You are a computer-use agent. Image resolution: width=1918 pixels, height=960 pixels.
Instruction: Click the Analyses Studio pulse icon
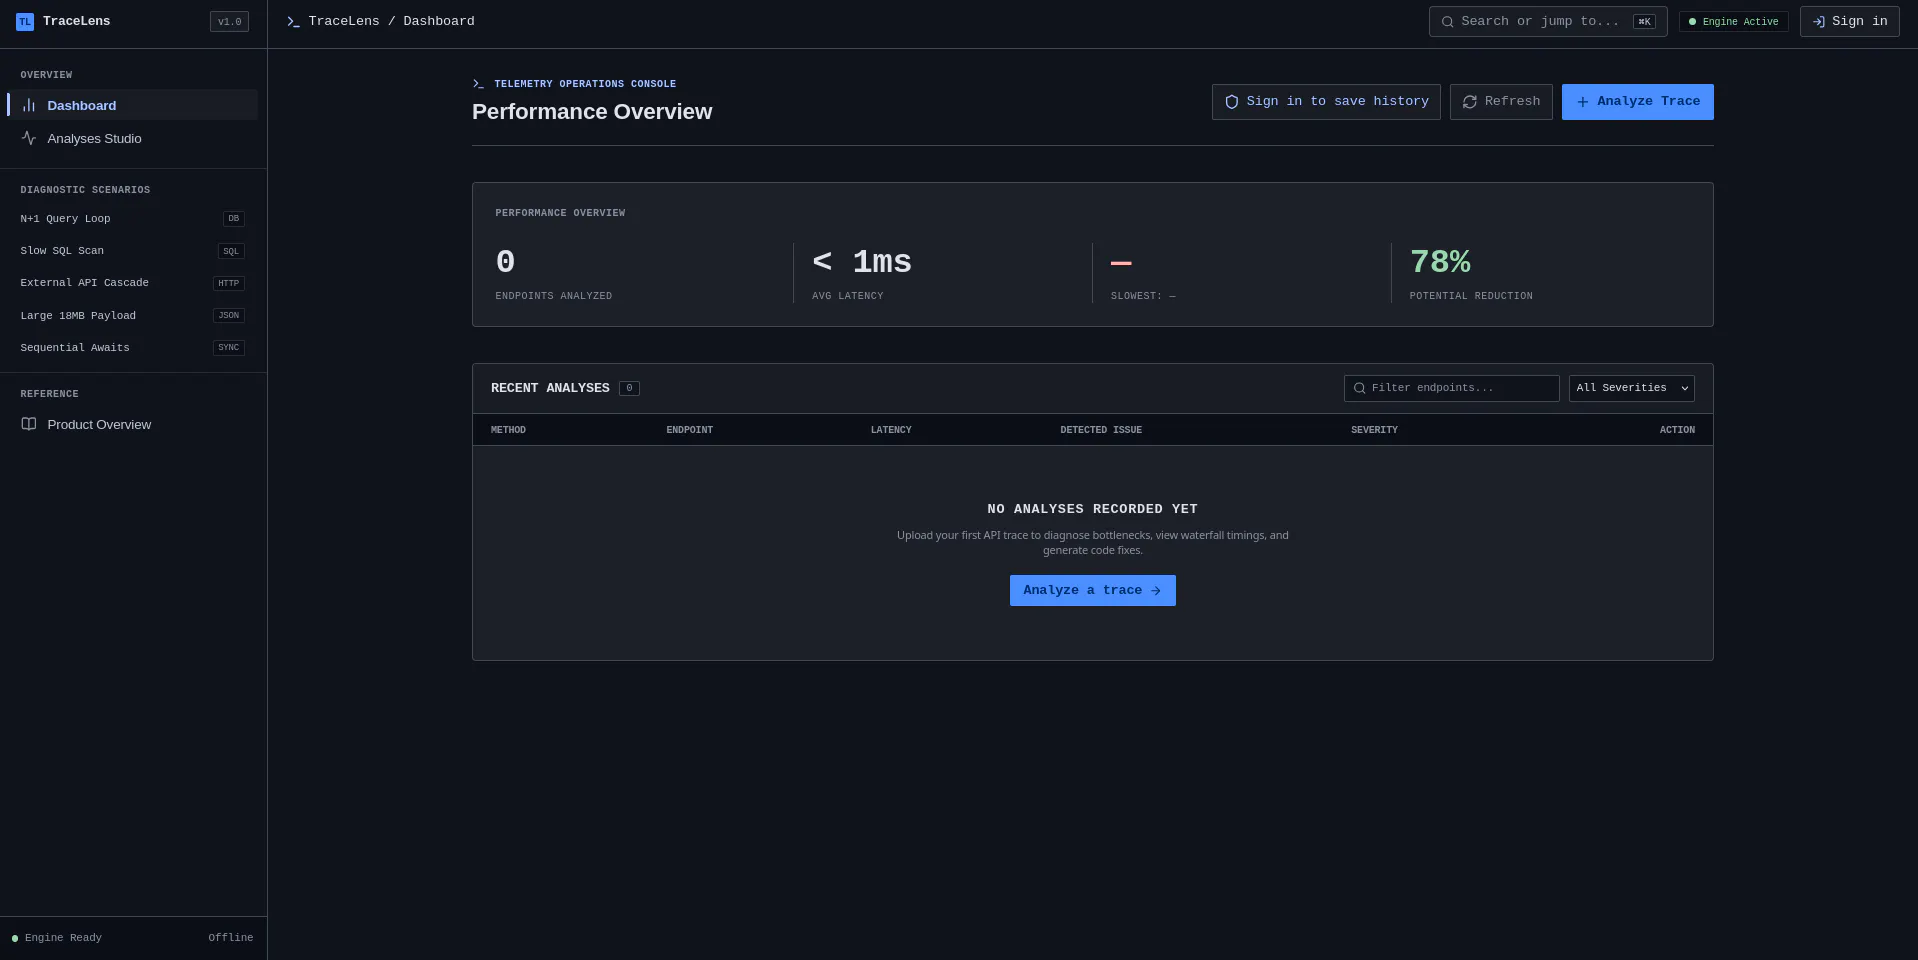[x=29, y=138]
